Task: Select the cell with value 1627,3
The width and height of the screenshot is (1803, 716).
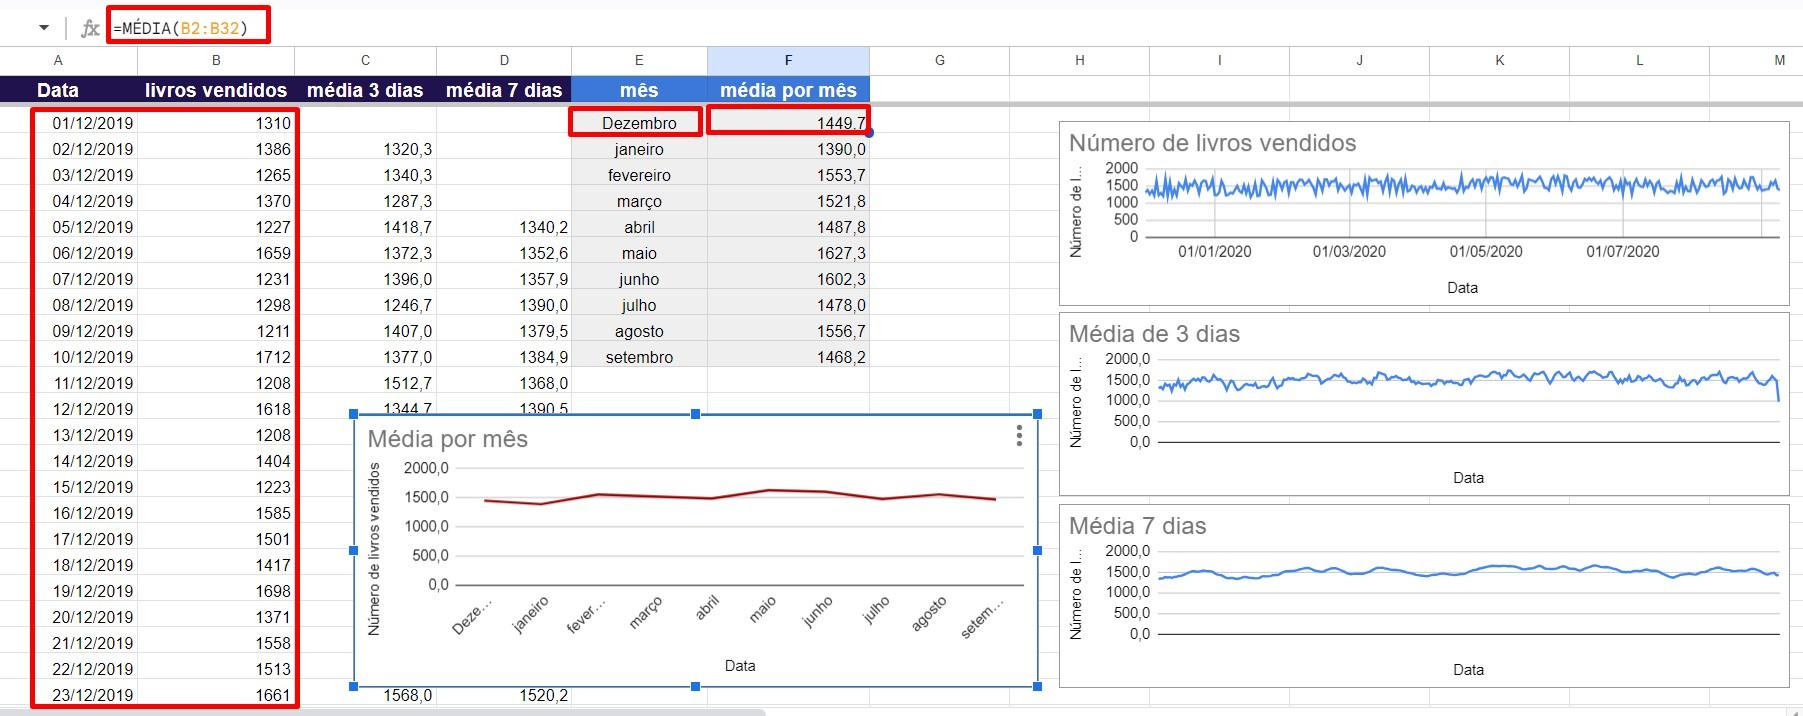Action: click(788, 253)
